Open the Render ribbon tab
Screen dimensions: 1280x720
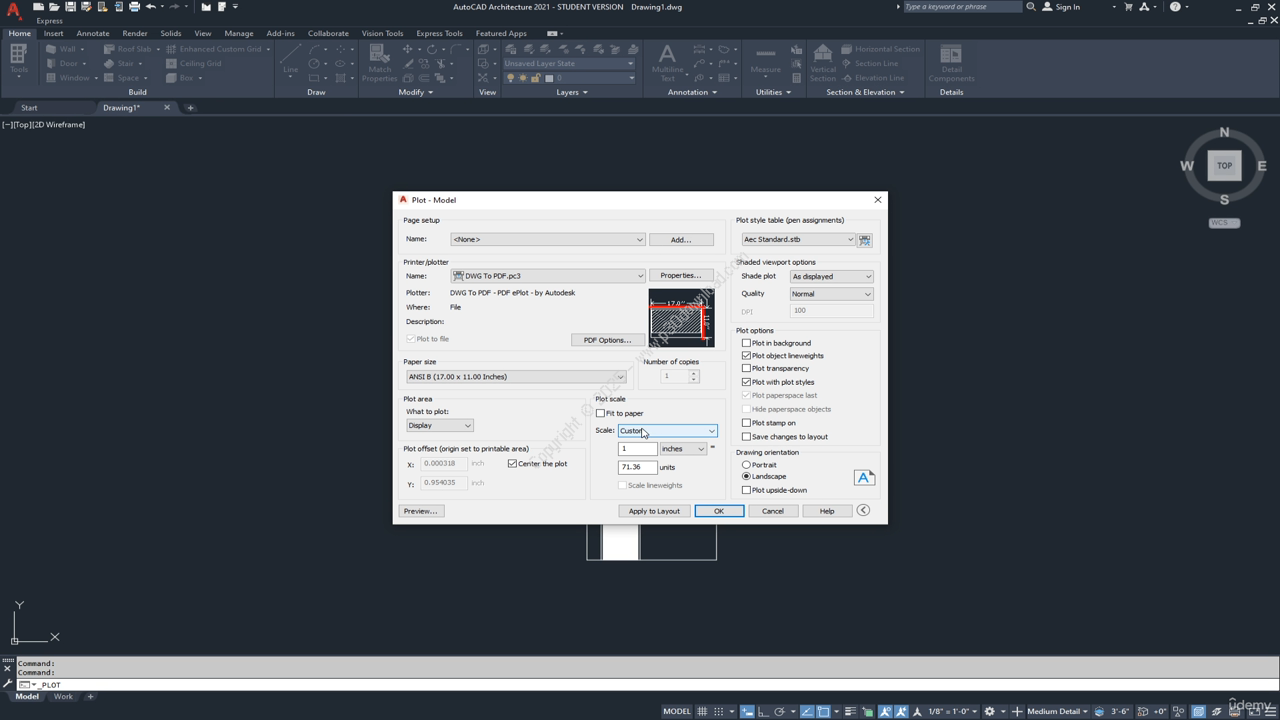tap(135, 33)
